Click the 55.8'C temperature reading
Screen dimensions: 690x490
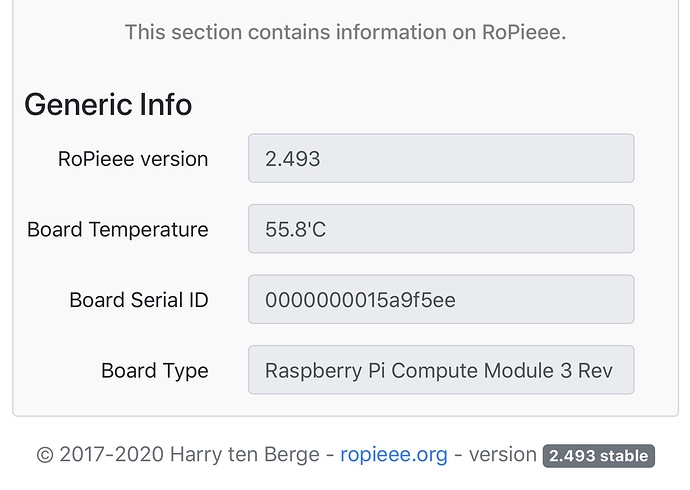click(x=295, y=230)
